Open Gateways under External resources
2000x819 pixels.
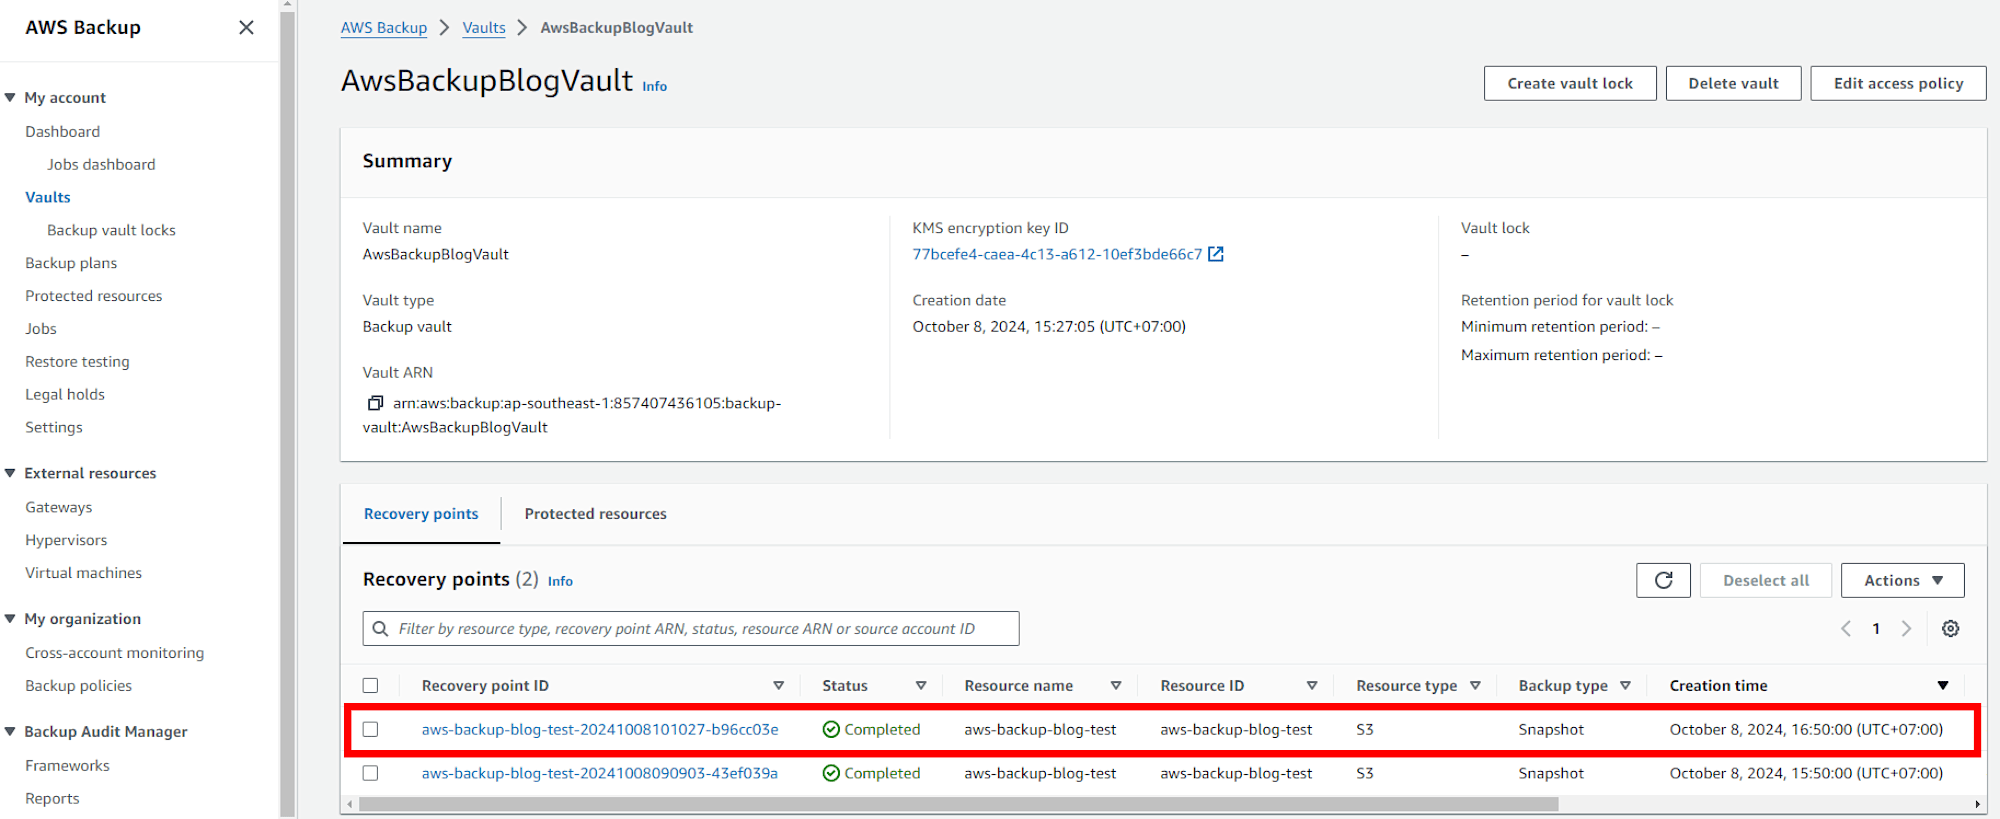58,508
